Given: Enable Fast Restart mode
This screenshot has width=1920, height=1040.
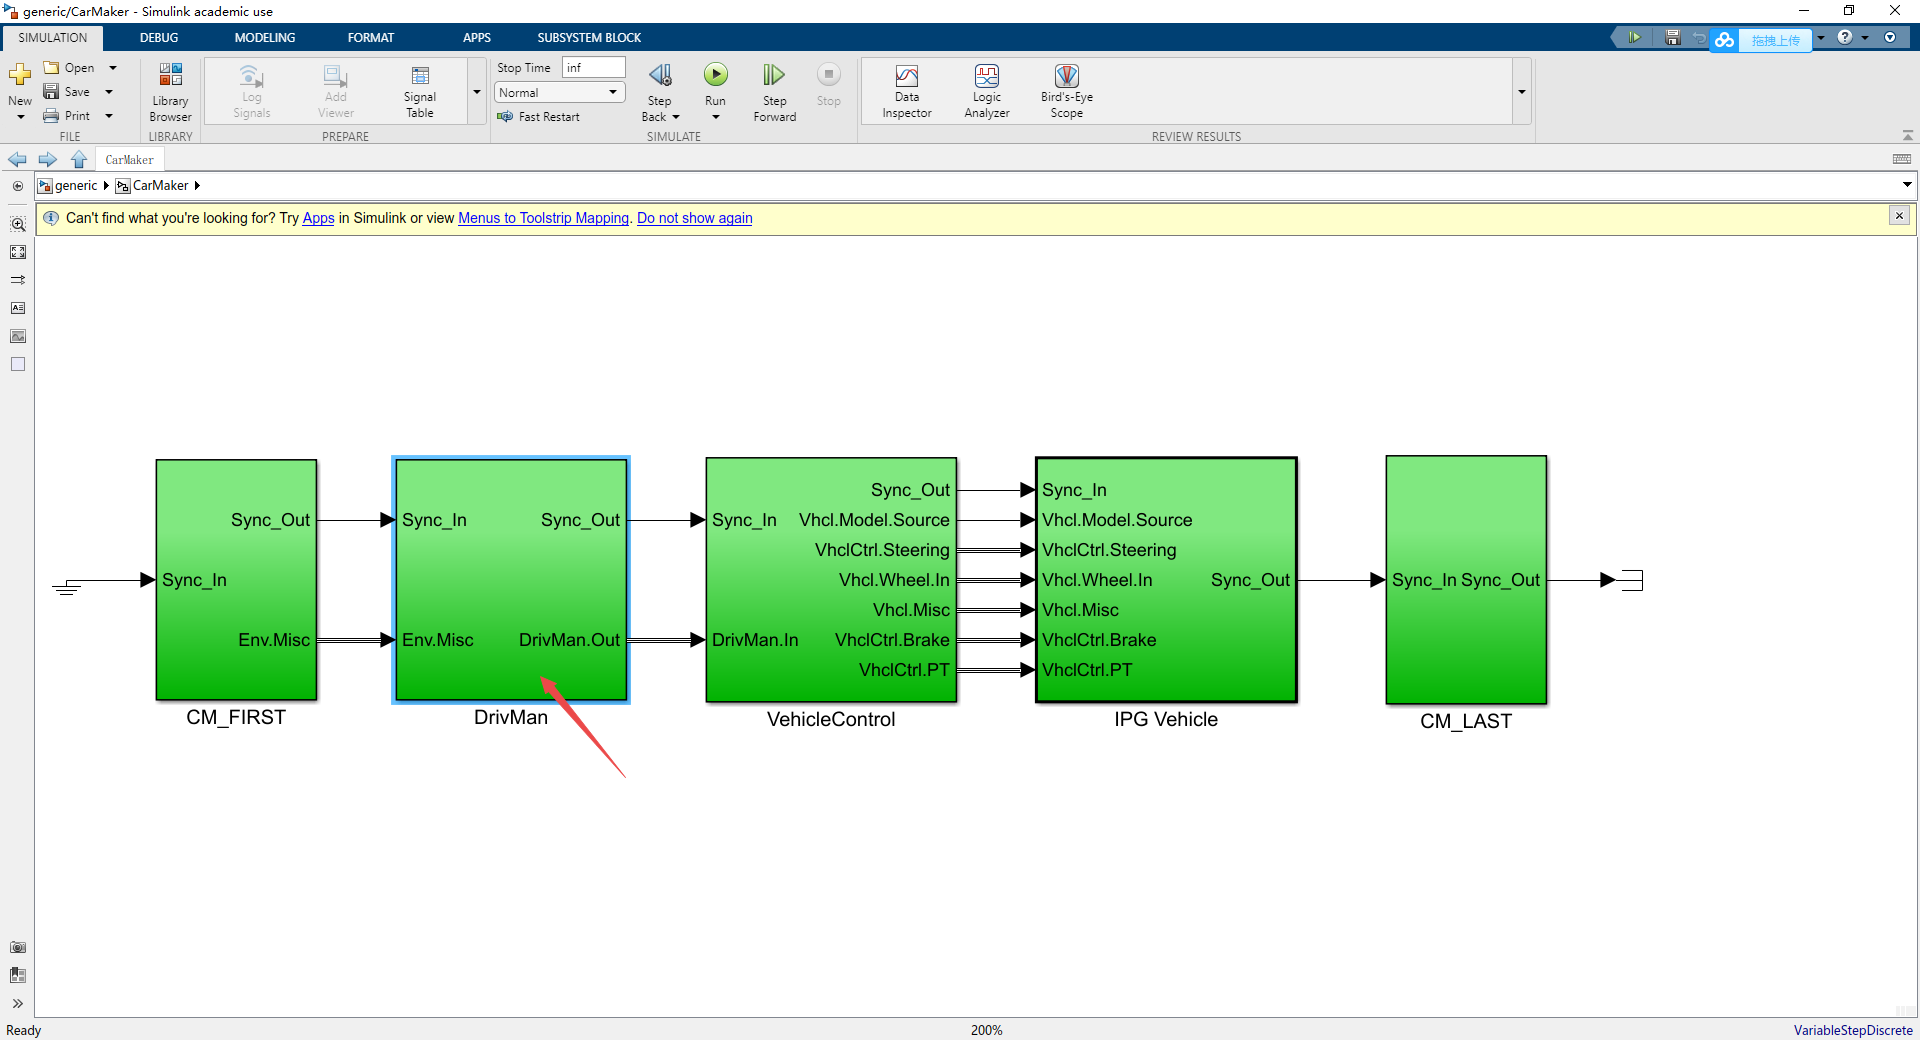Looking at the screenshot, I should point(540,116).
